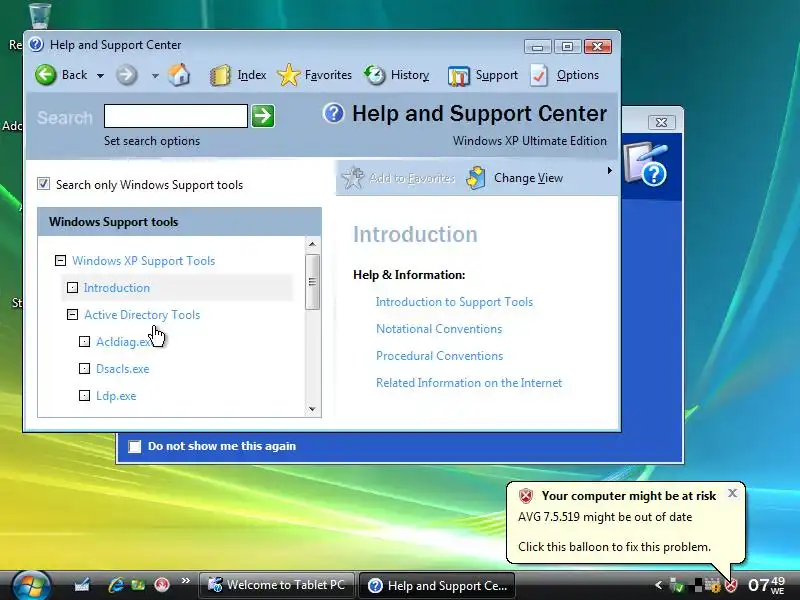Viewport: 800px width, 600px height.
Task: Open the Forward history dropdown arrow
Action: 155,76
